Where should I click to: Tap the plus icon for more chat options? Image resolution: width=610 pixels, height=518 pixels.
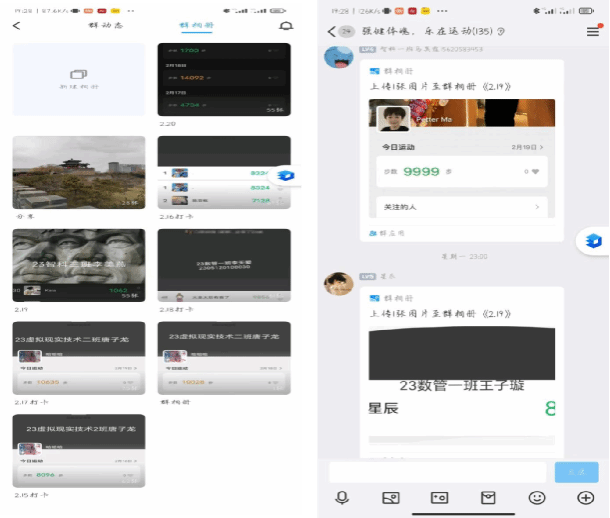586,497
